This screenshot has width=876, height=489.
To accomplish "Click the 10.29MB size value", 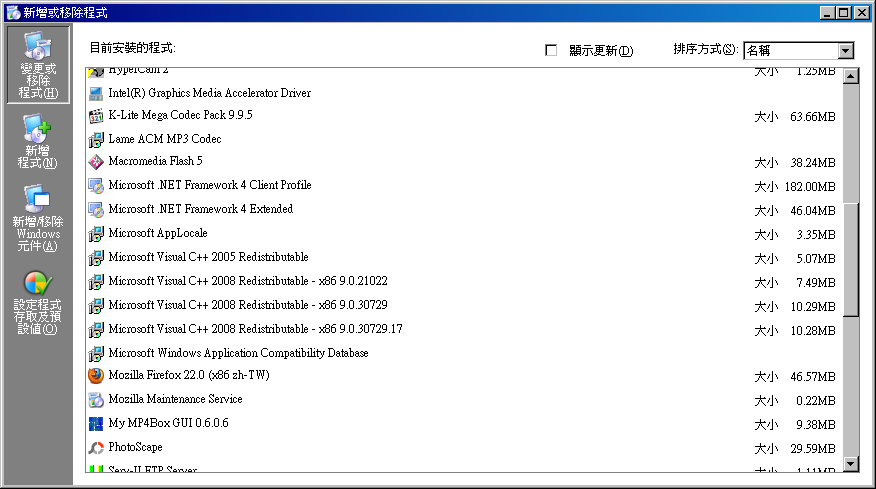I will (x=813, y=307).
